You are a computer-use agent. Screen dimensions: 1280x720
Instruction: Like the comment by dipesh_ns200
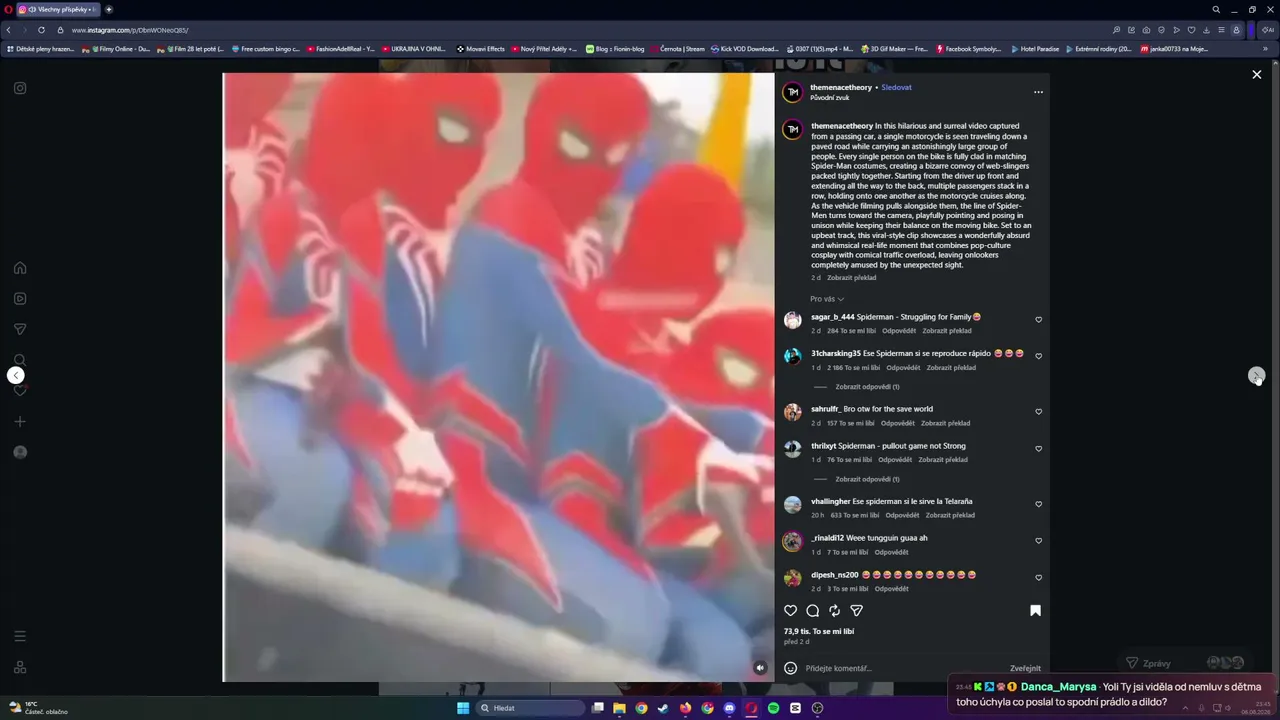(1038, 578)
